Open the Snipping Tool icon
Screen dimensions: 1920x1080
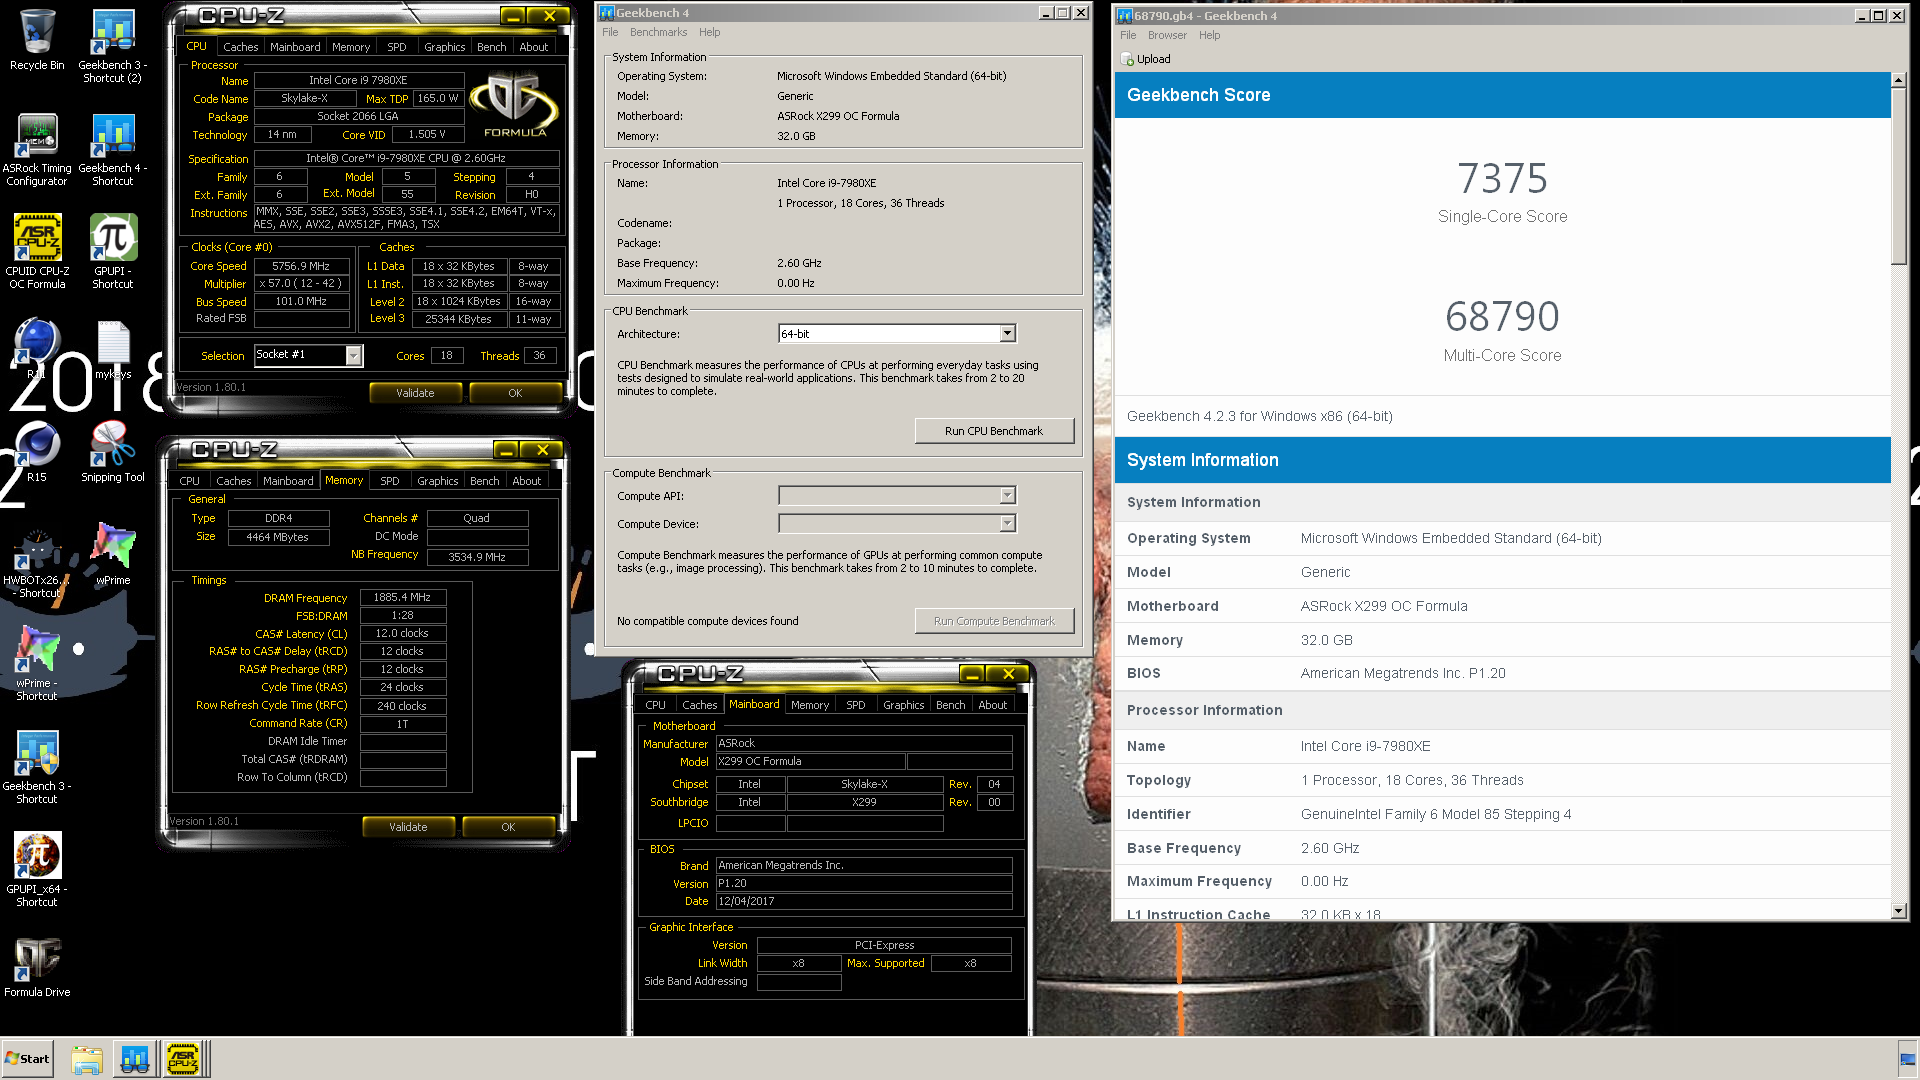click(112, 453)
